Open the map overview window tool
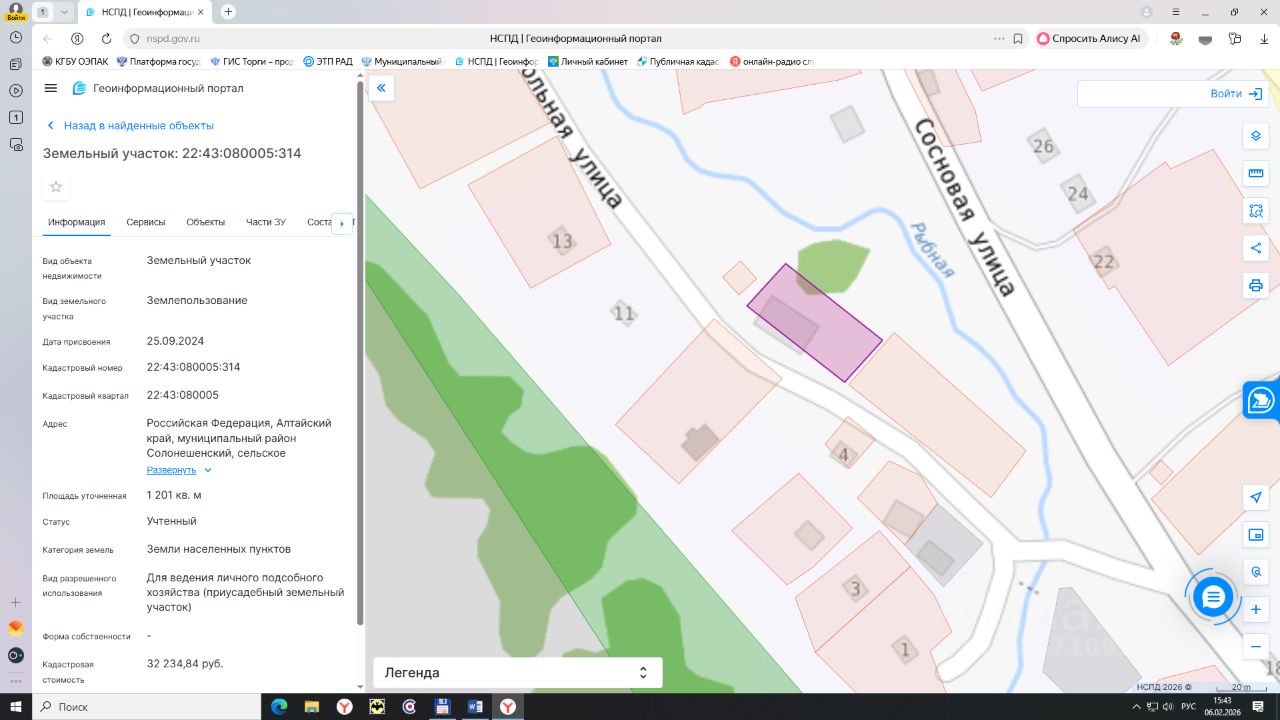 click(1256, 535)
